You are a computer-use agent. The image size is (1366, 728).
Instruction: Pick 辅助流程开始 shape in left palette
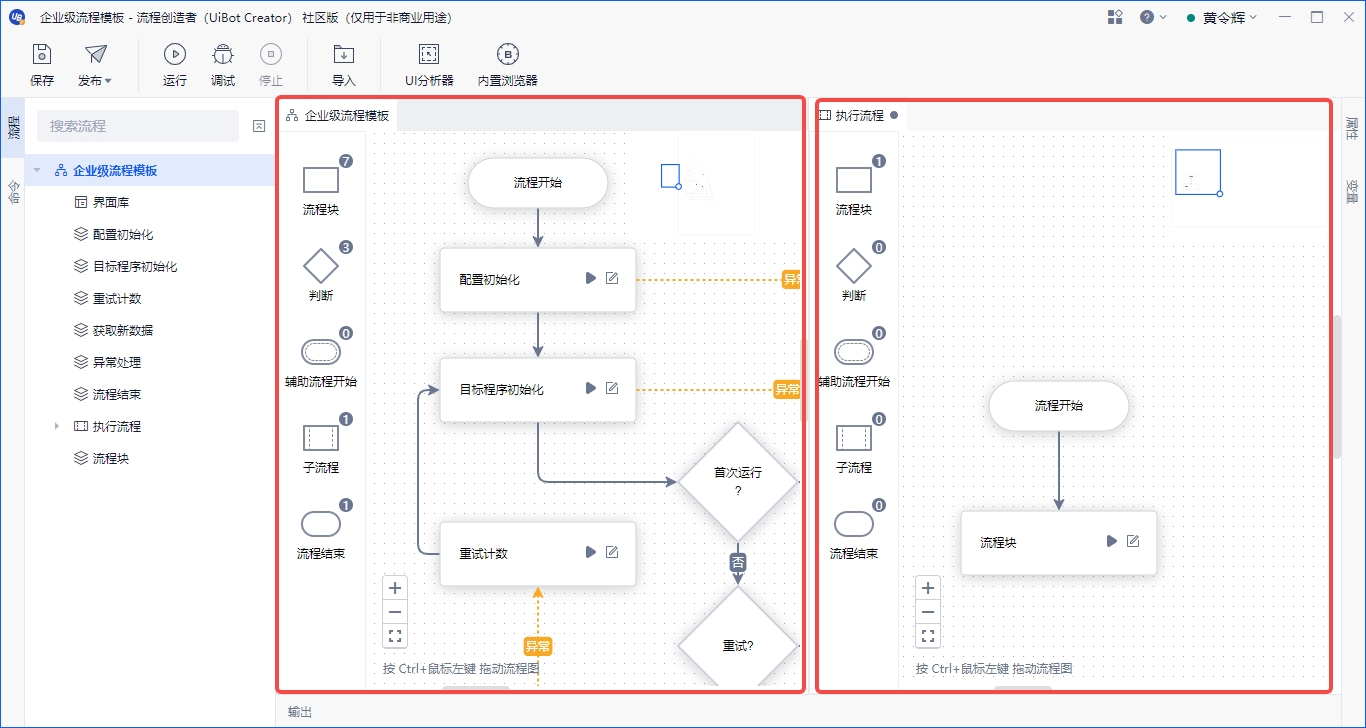pos(321,352)
